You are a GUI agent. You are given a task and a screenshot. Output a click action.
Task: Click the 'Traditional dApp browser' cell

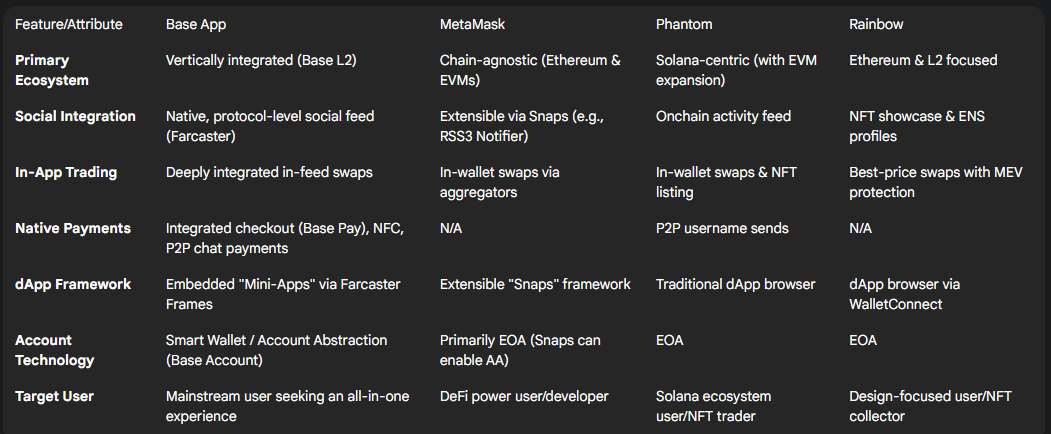pos(735,284)
